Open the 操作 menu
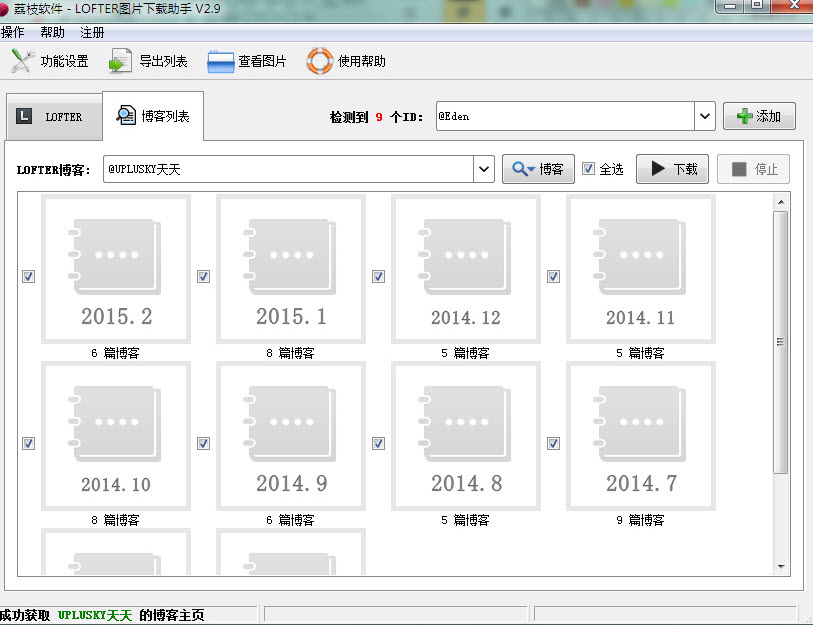Viewport: 813px width, 625px height. [12, 32]
